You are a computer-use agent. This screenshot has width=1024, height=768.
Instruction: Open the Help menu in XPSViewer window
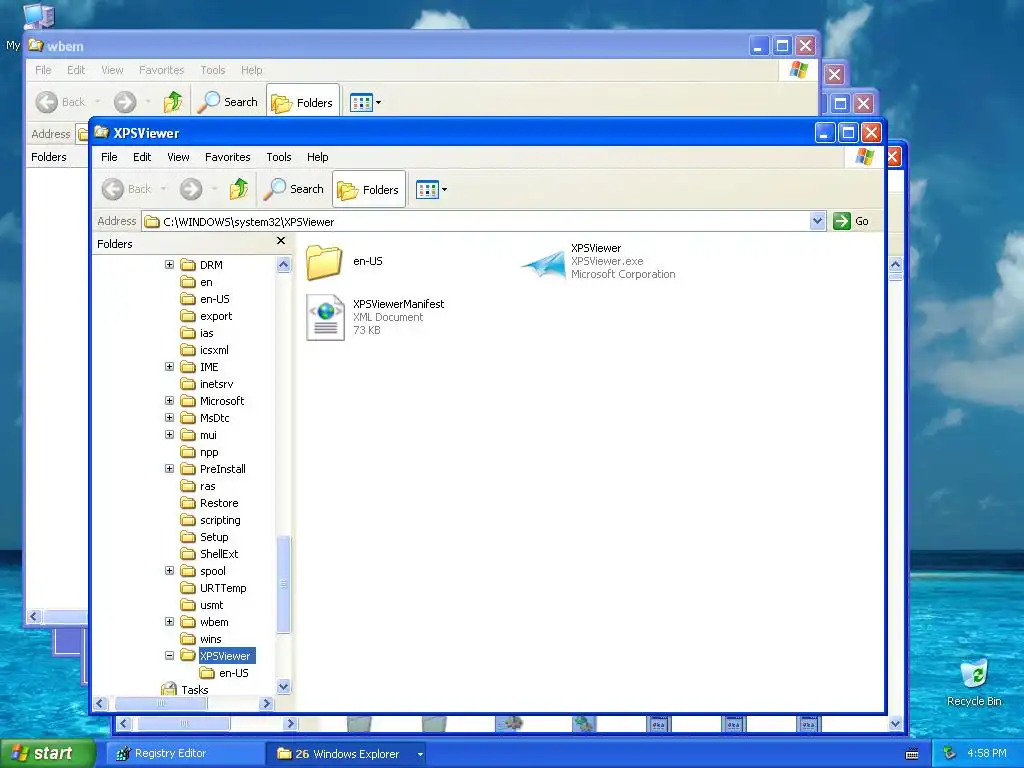(317, 157)
